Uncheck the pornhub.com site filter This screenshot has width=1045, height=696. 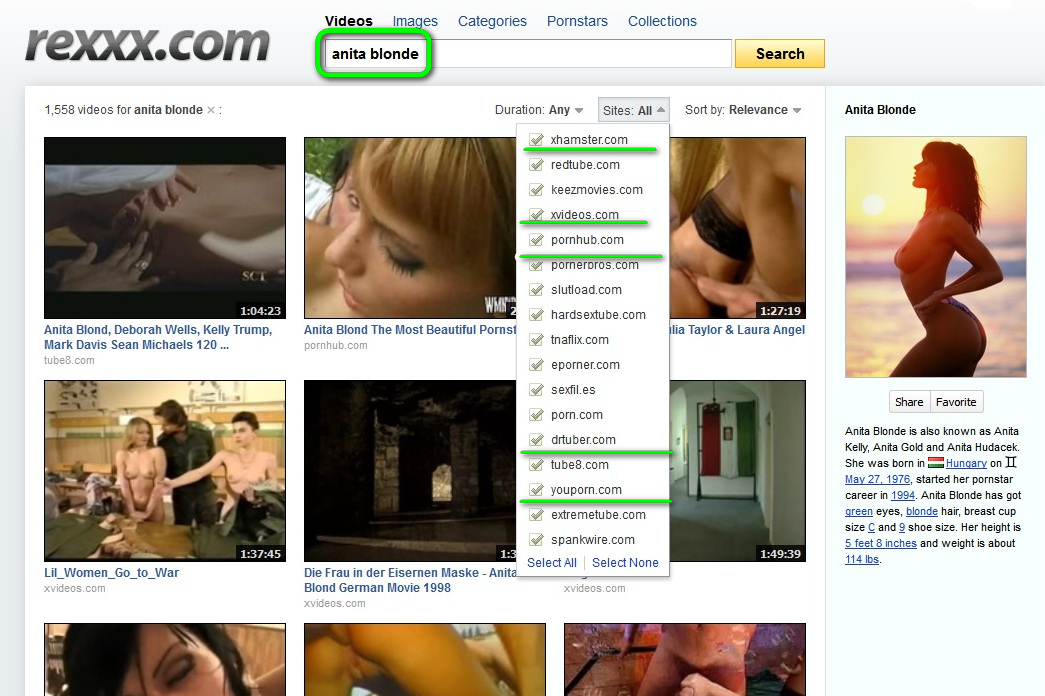tap(536, 239)
